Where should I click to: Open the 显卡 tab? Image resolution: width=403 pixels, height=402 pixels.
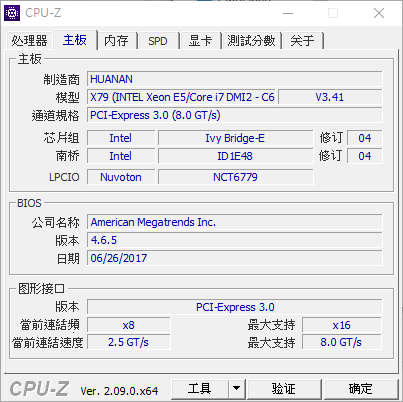(x=200, y=41)
